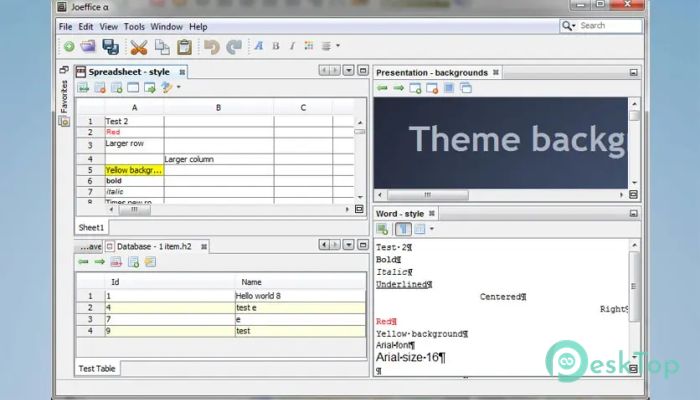Click the Presentation horizontal scrollbar thumb
Image resolution: width=700 pixels, height=400 pixels.
pos(428,195)
